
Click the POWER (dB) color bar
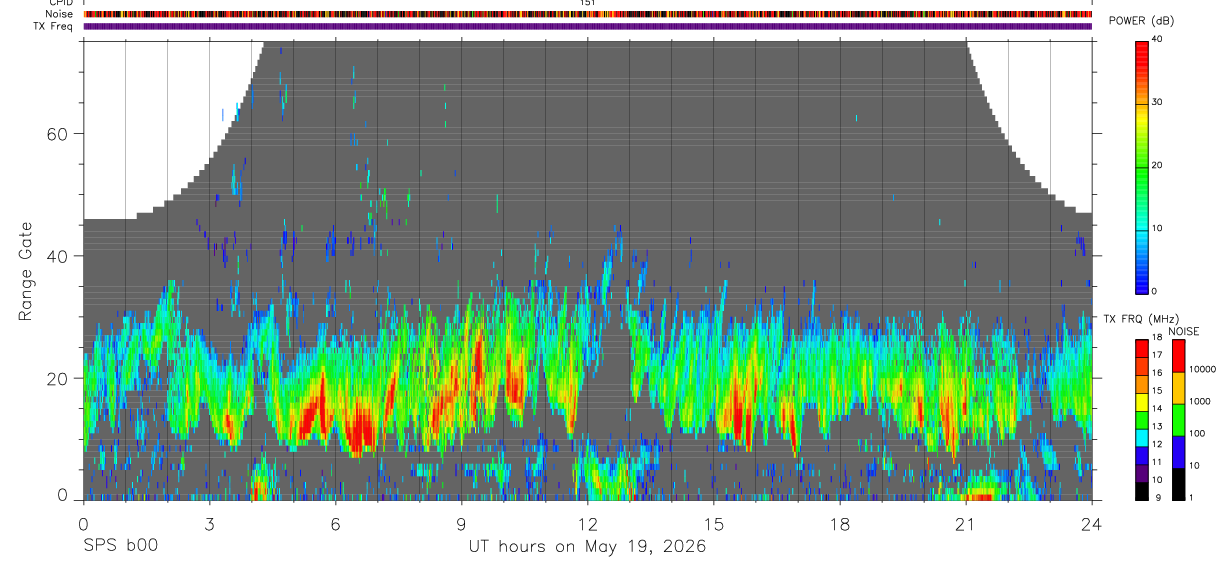tap(1142, 166)
